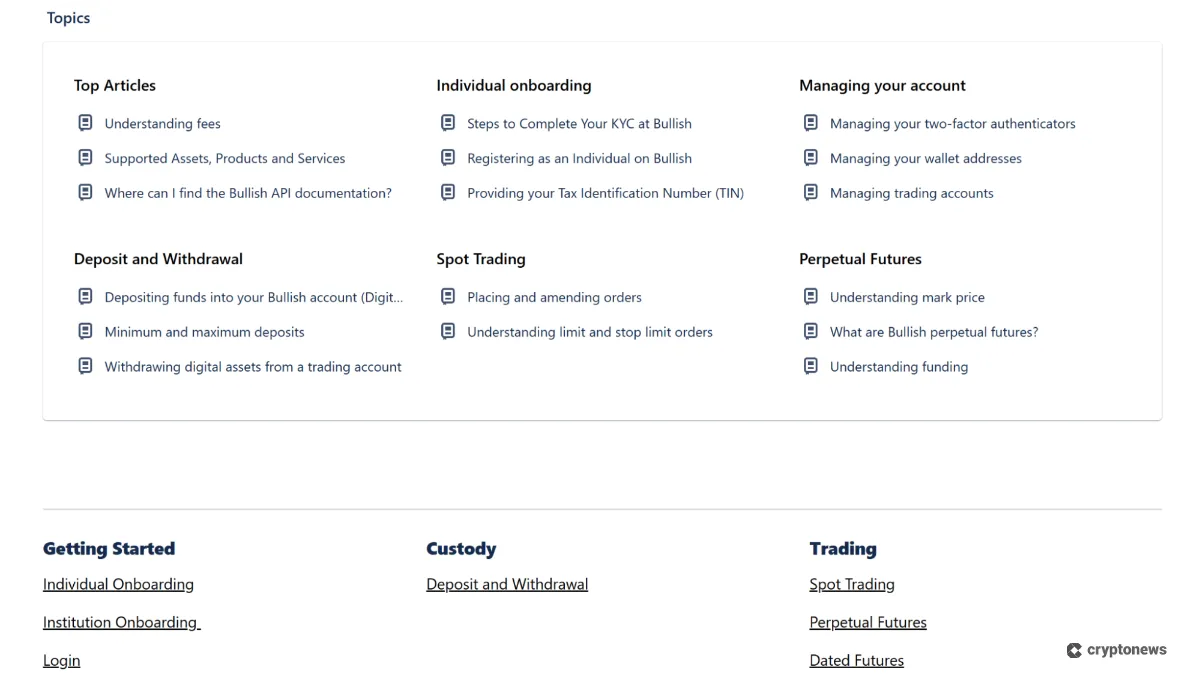
Task: Go to Institution Onboarding footer link
Action: [x=122, y=623]
